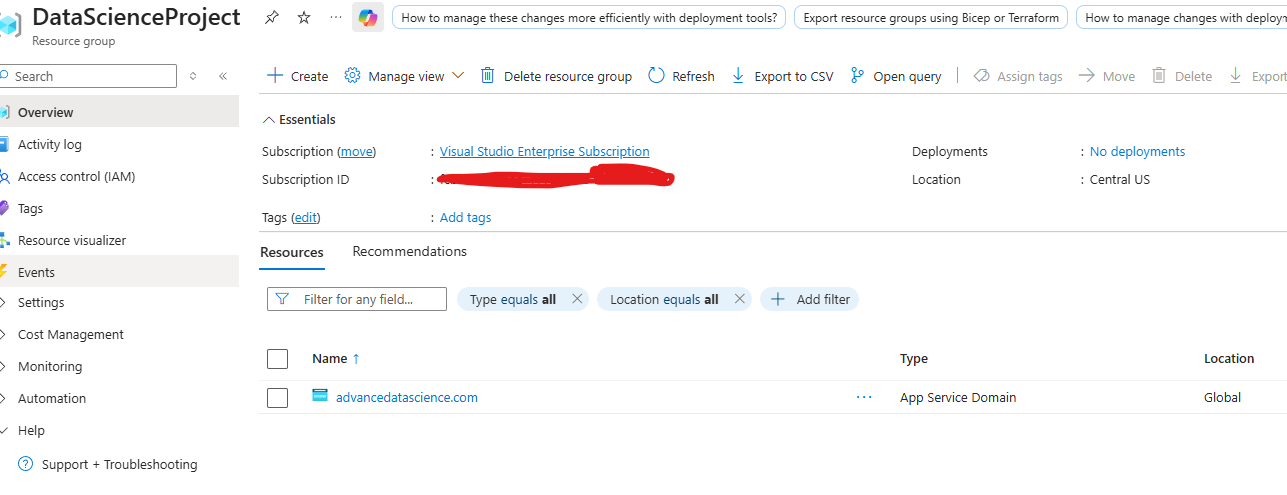Click the Manage view gear icon
Viewport: 1287px width, 495px height.
tap(352, 76)
